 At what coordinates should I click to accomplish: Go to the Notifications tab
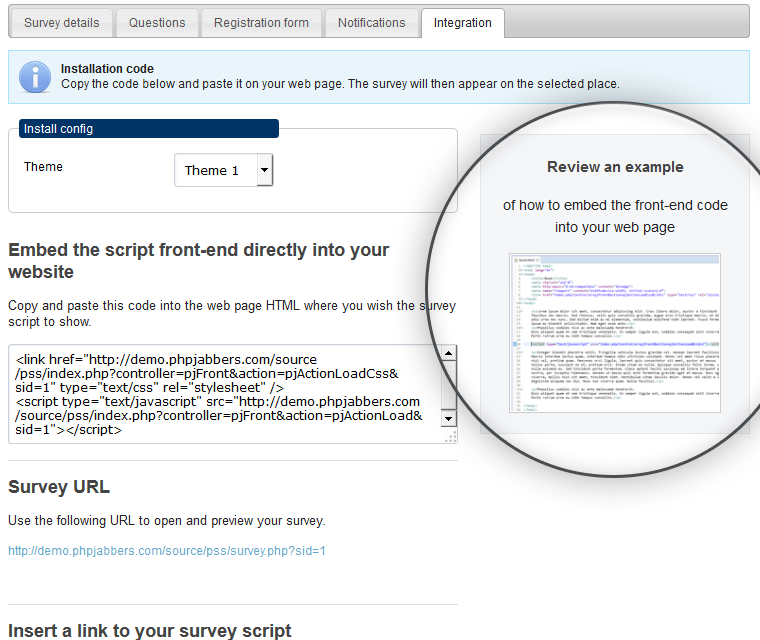pos(371,23)
